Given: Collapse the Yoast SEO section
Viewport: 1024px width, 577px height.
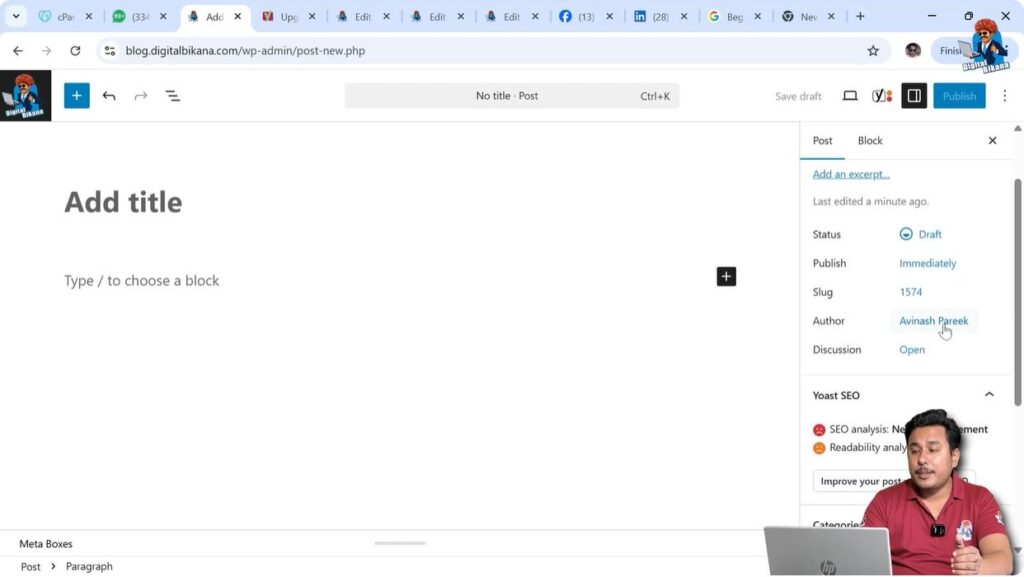Looking at the screenshot, I should [x=989, y=394].
